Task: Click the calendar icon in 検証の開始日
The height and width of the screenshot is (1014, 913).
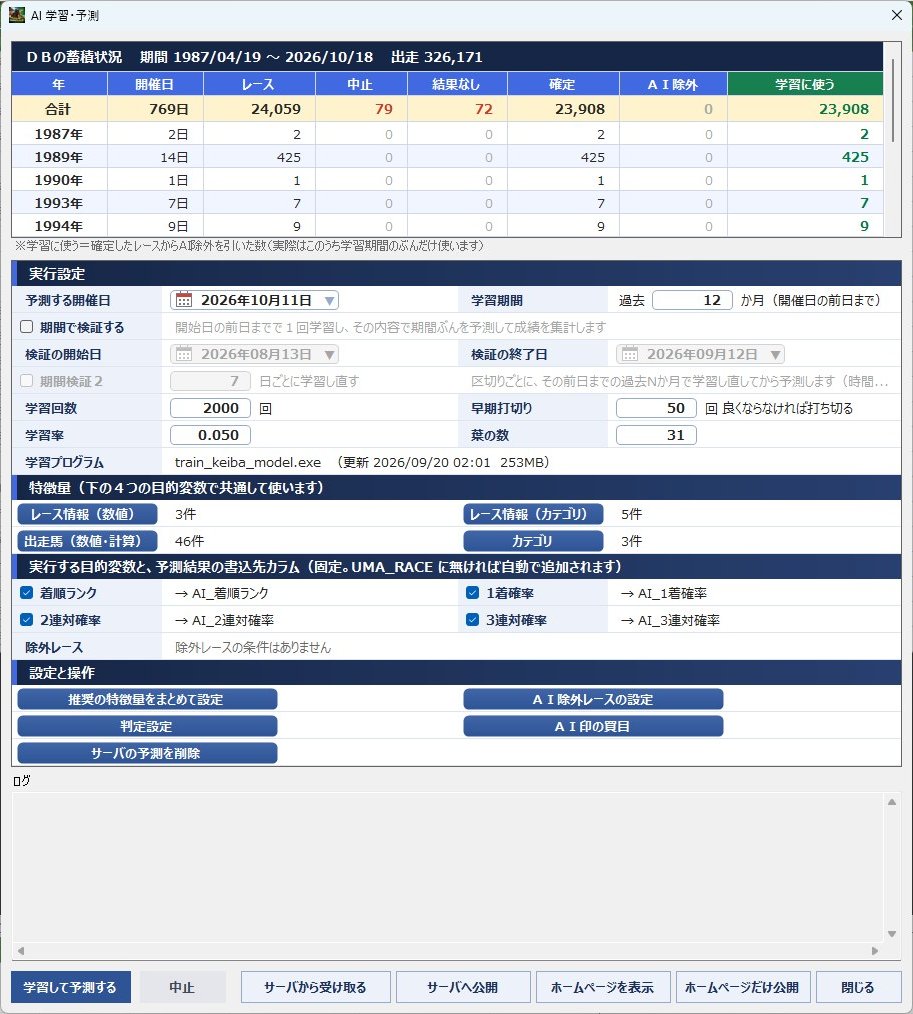Action: [x=184, y=354]
